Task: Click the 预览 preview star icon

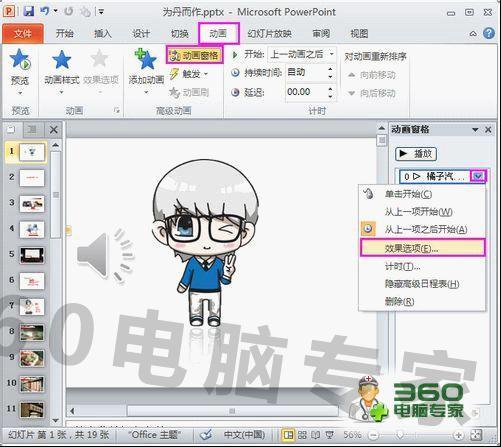Action: (x=20, y=59)
